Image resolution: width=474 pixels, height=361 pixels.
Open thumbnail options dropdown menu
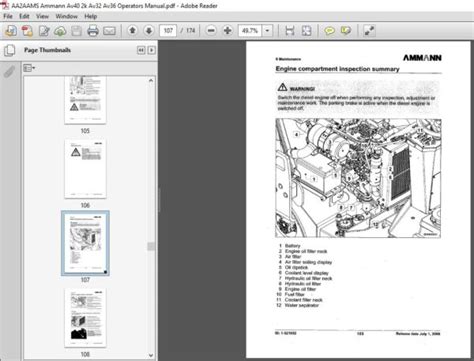29,68
